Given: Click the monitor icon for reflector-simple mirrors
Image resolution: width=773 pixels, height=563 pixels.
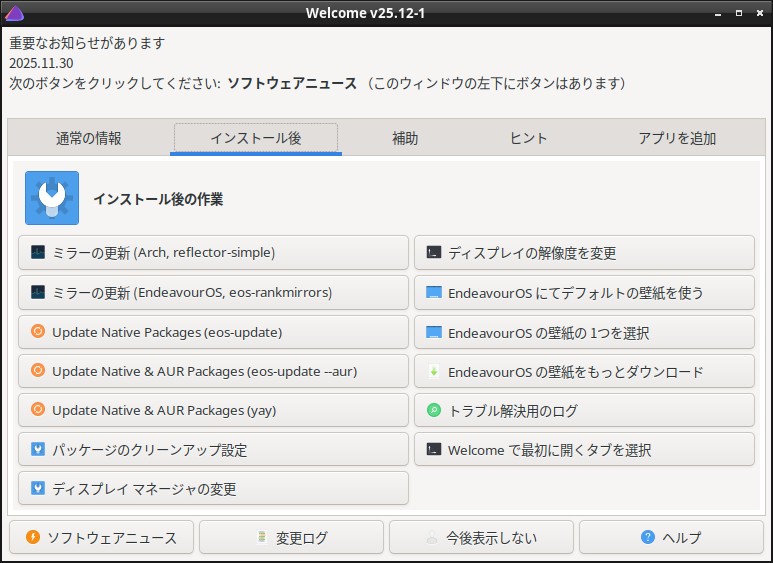Looking at the screenshot, I should pyautogui.click(x=38, y=253).
